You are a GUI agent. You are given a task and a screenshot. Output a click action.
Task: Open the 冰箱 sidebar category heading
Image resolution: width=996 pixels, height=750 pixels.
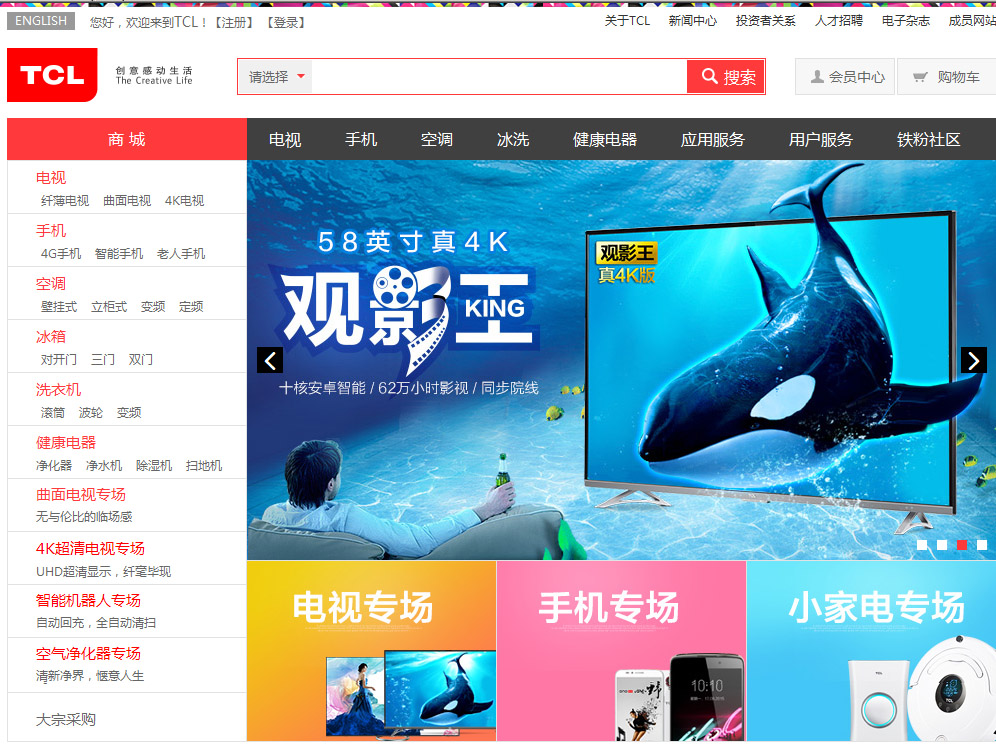[x=51, y=337]
